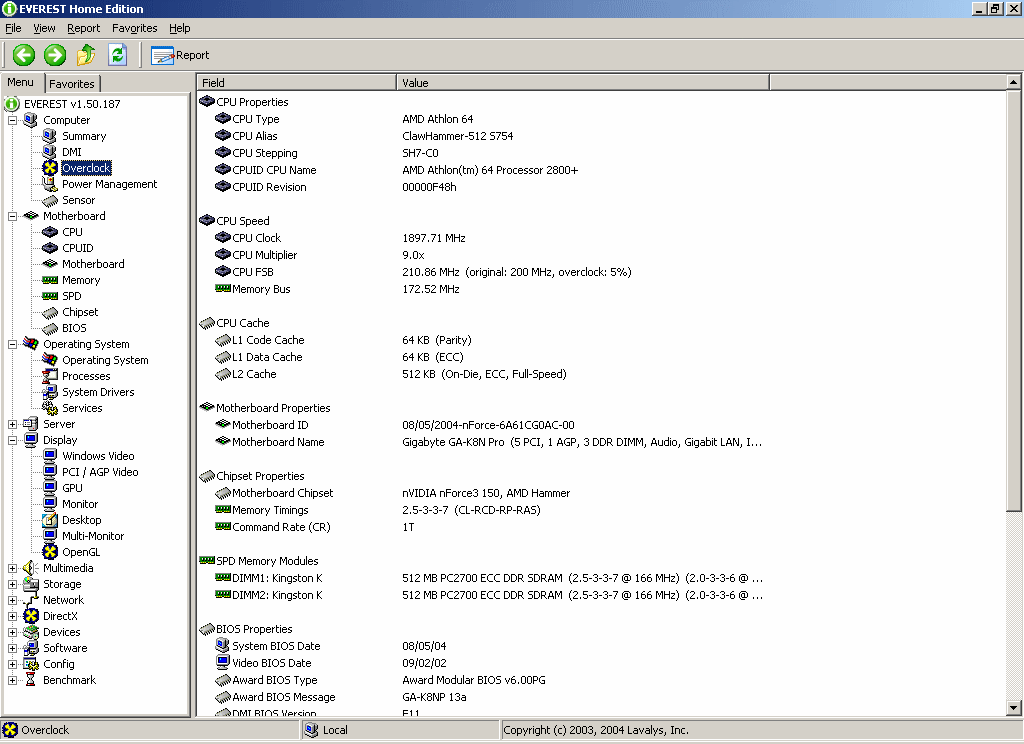Select the Windows Video icon
Screen dimensions: 1024x744
click(x=50, y=456)
